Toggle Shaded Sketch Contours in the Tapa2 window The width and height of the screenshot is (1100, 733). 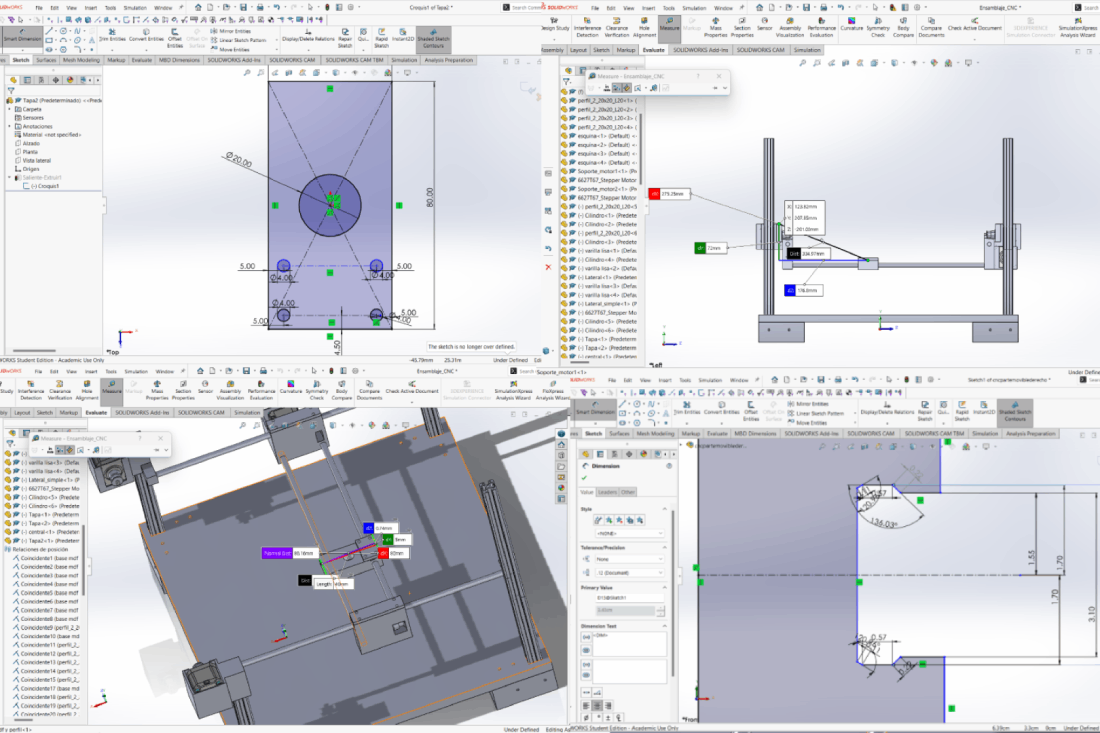[x=434, y=39]
